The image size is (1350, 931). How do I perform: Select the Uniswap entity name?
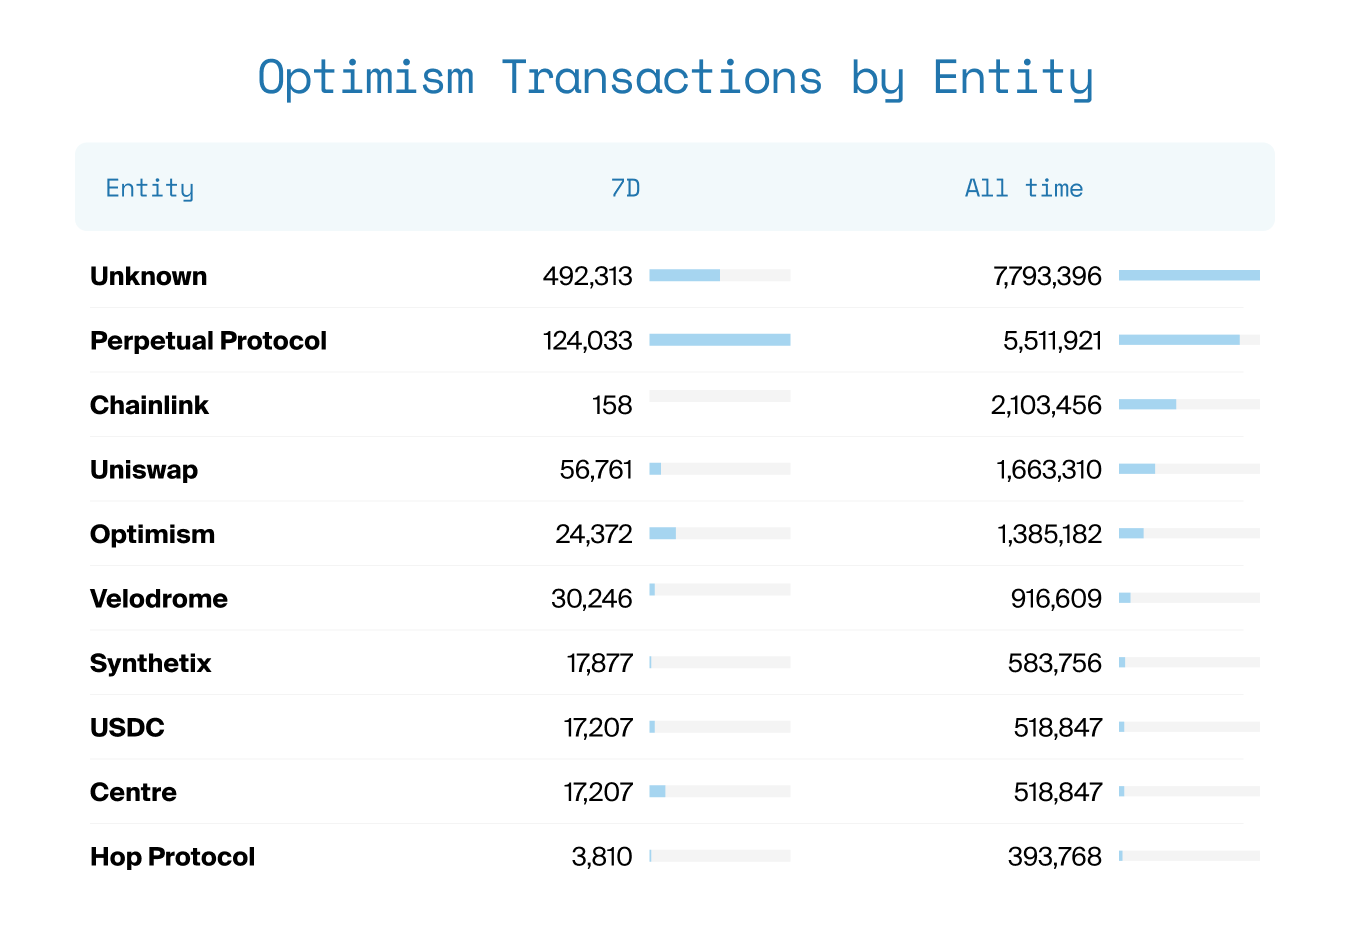tap(144, 470)
